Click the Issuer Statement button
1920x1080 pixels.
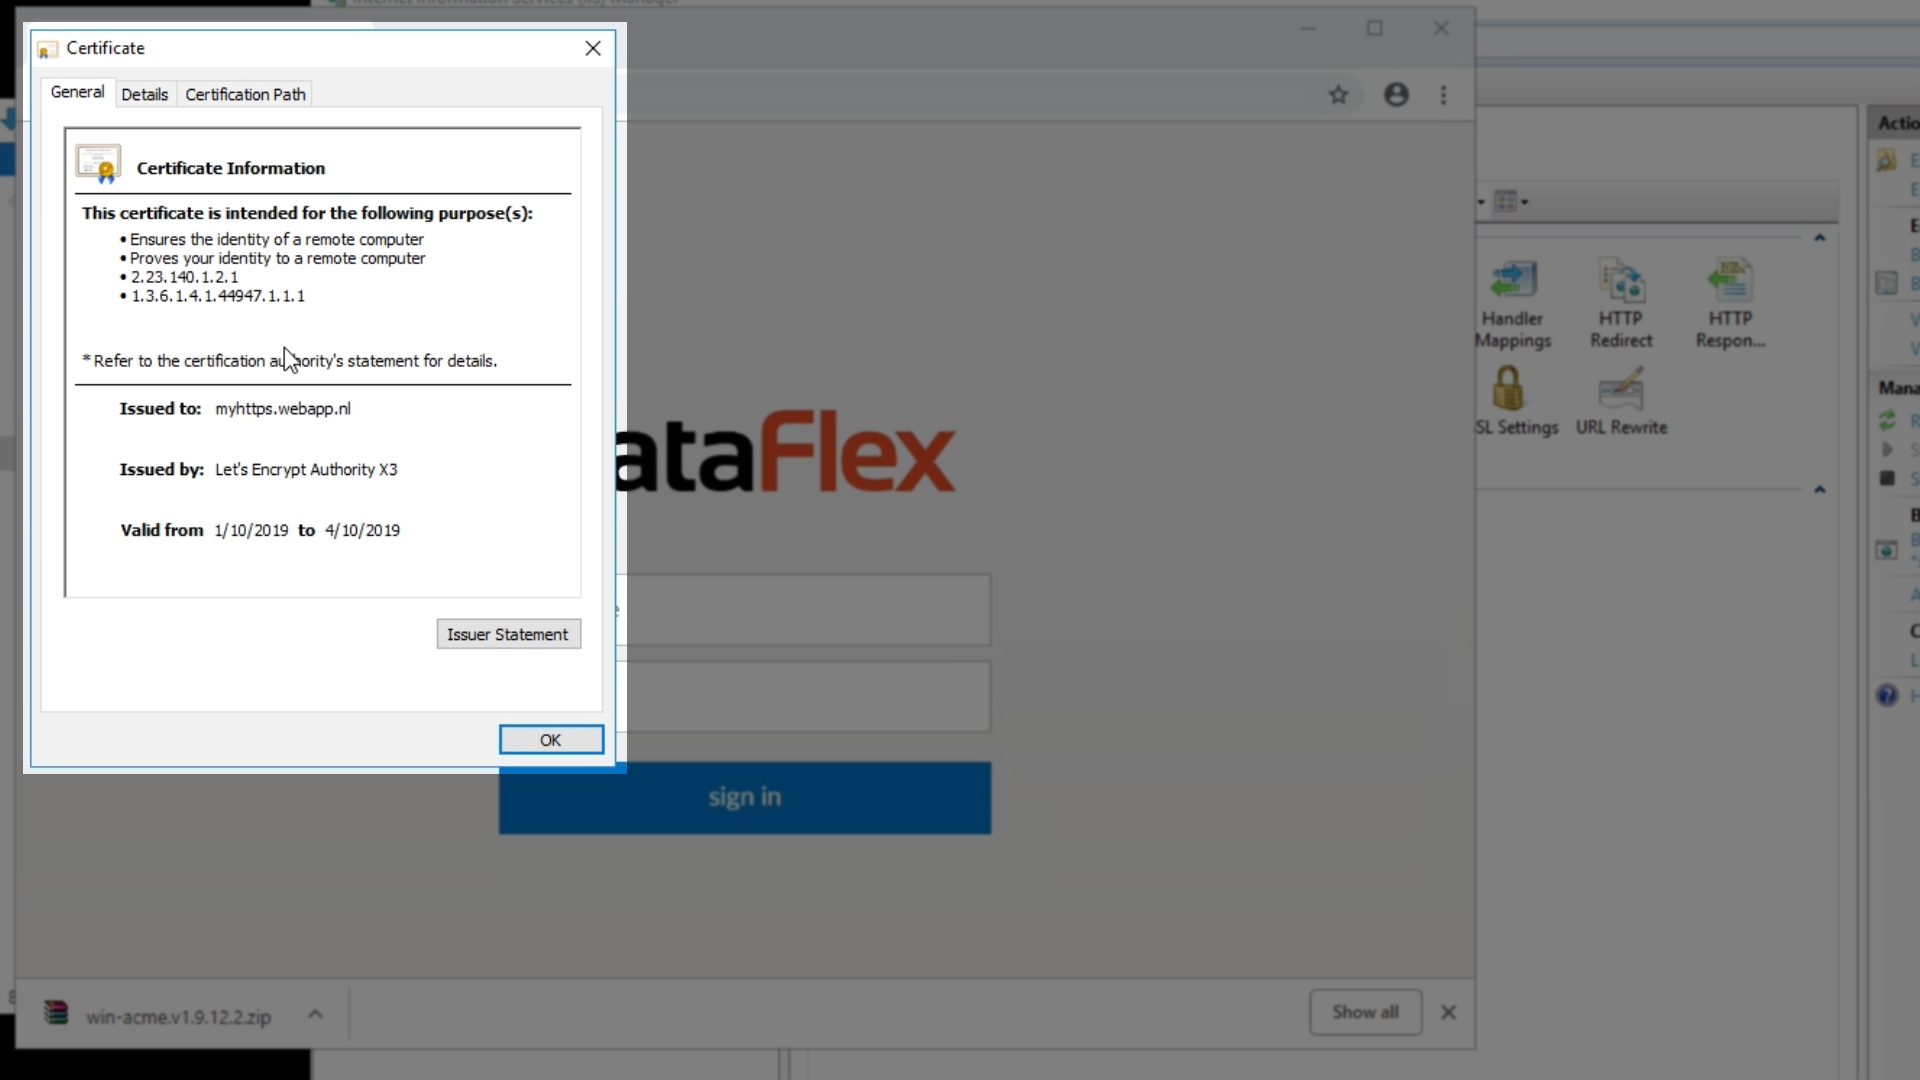508,635
